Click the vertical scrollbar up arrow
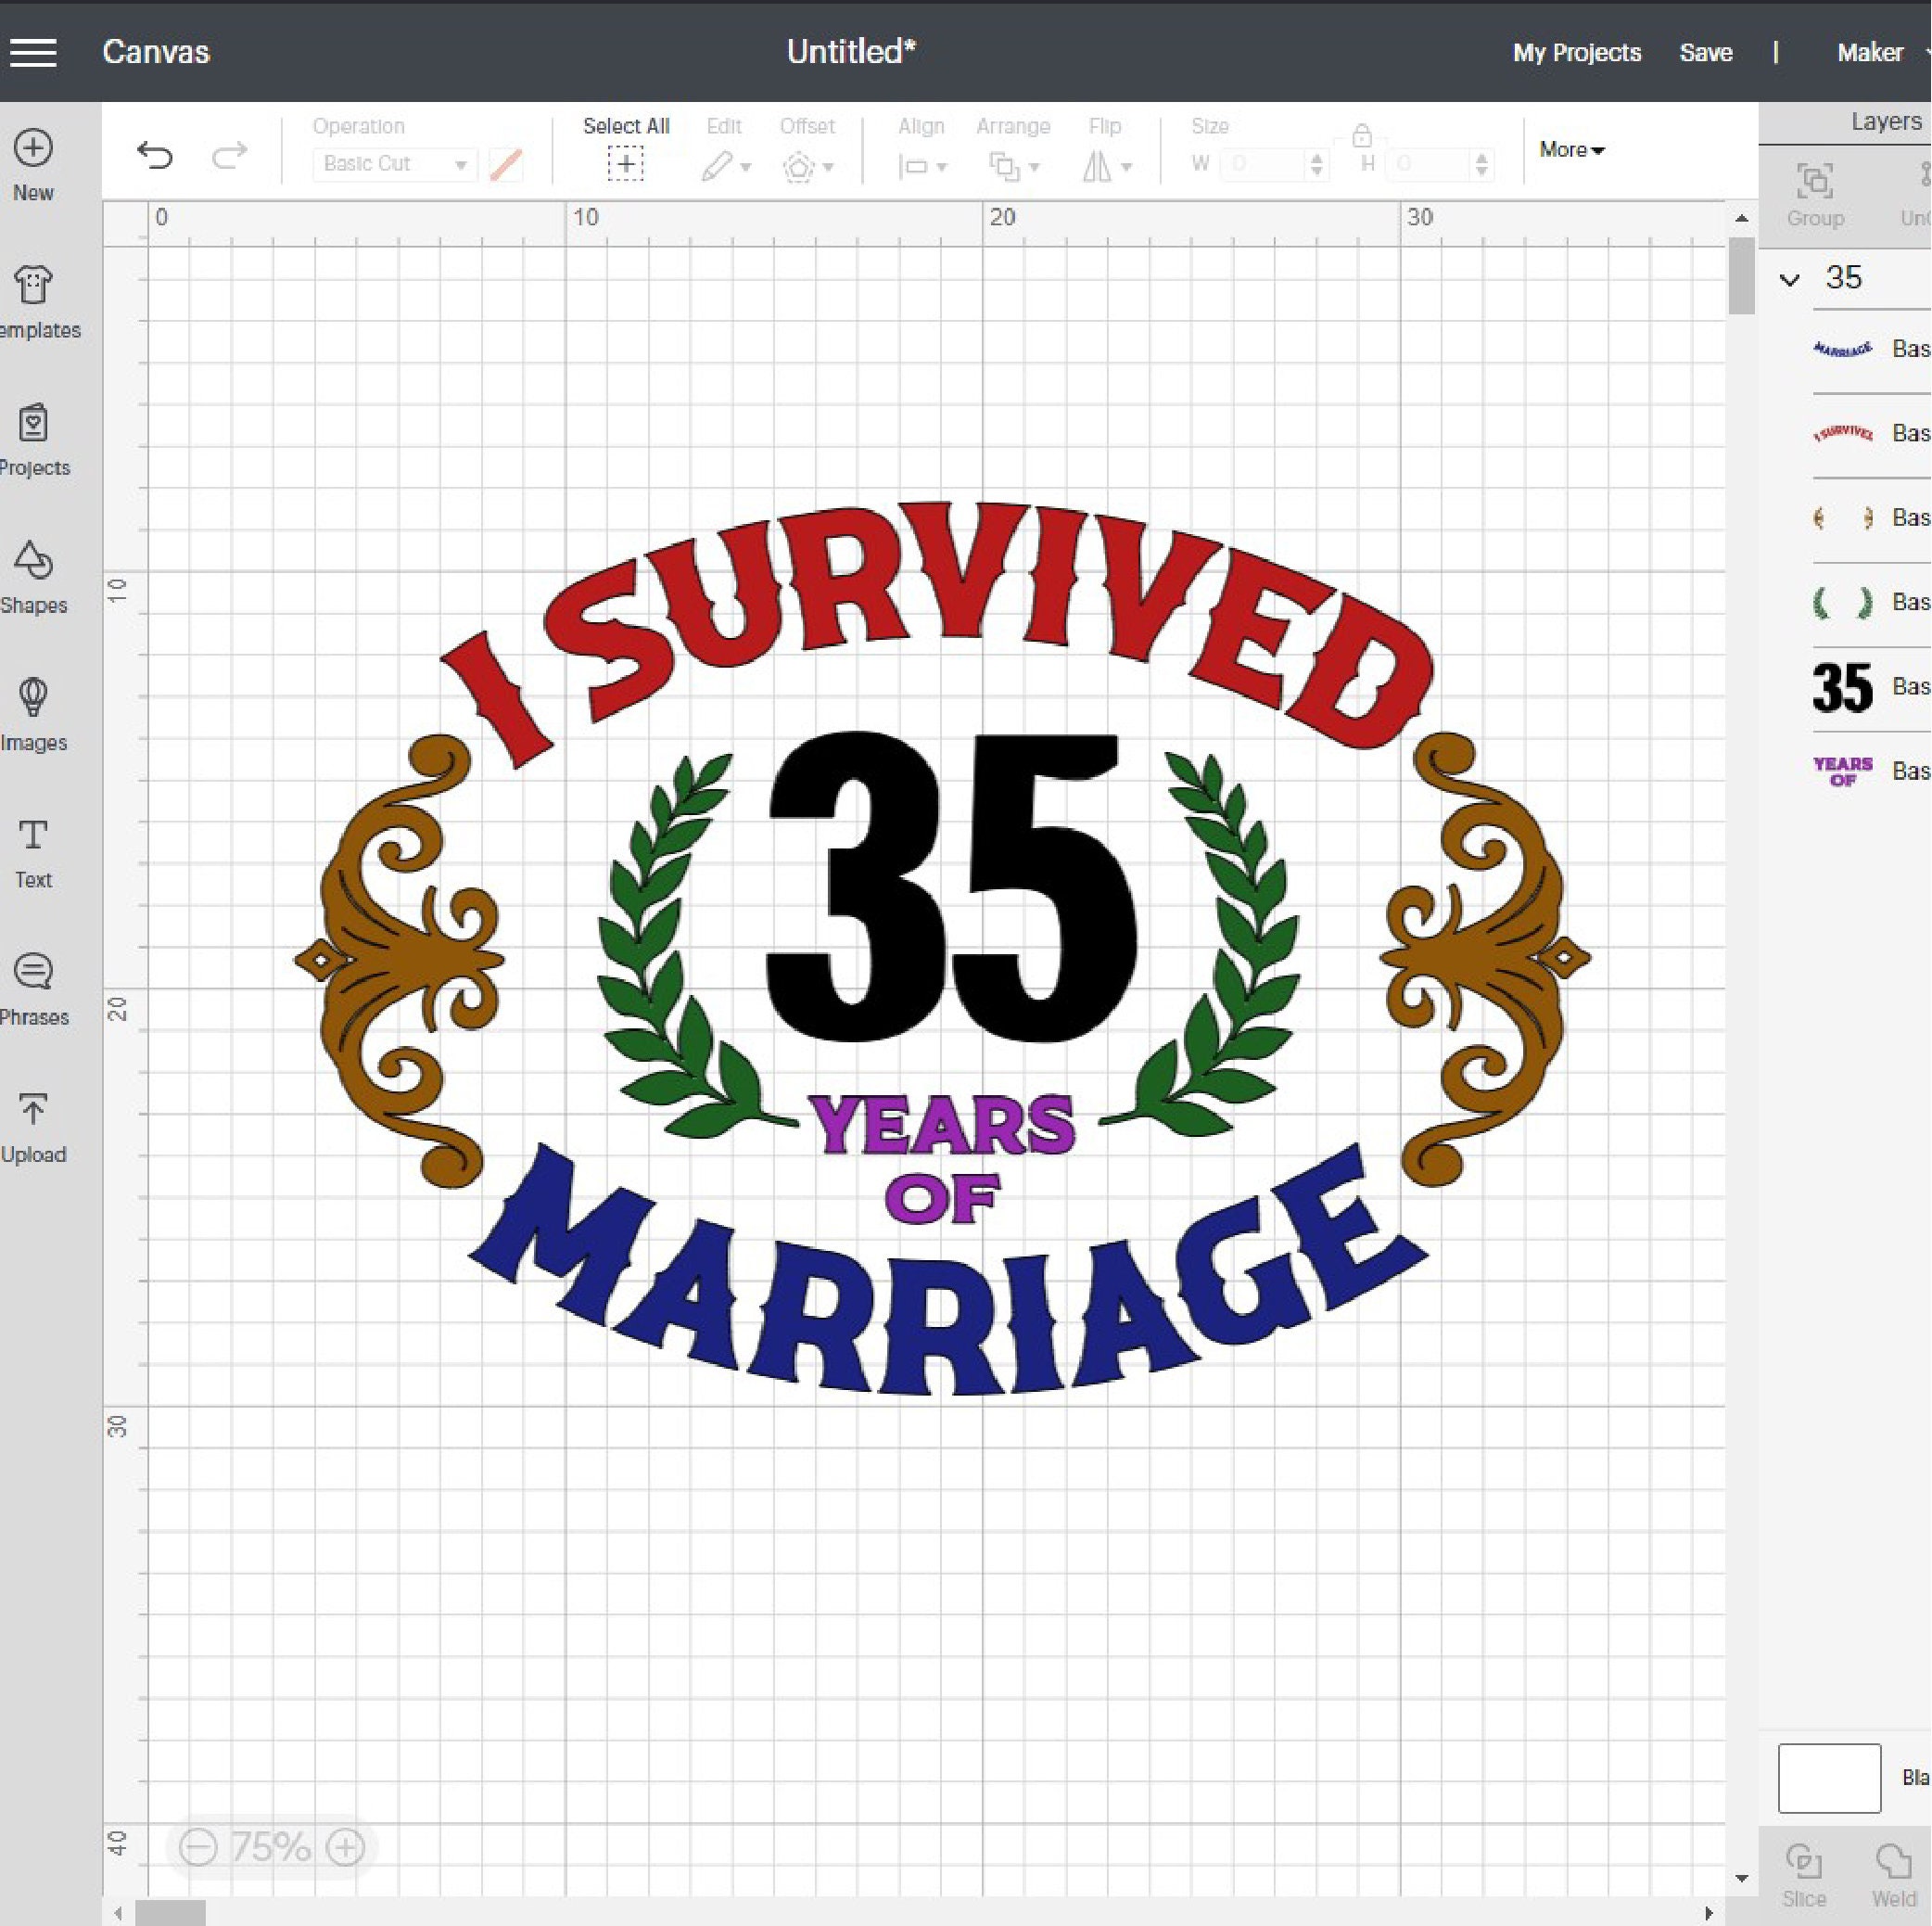This screenshot has width=1932, height=1926. point(1742,218)
